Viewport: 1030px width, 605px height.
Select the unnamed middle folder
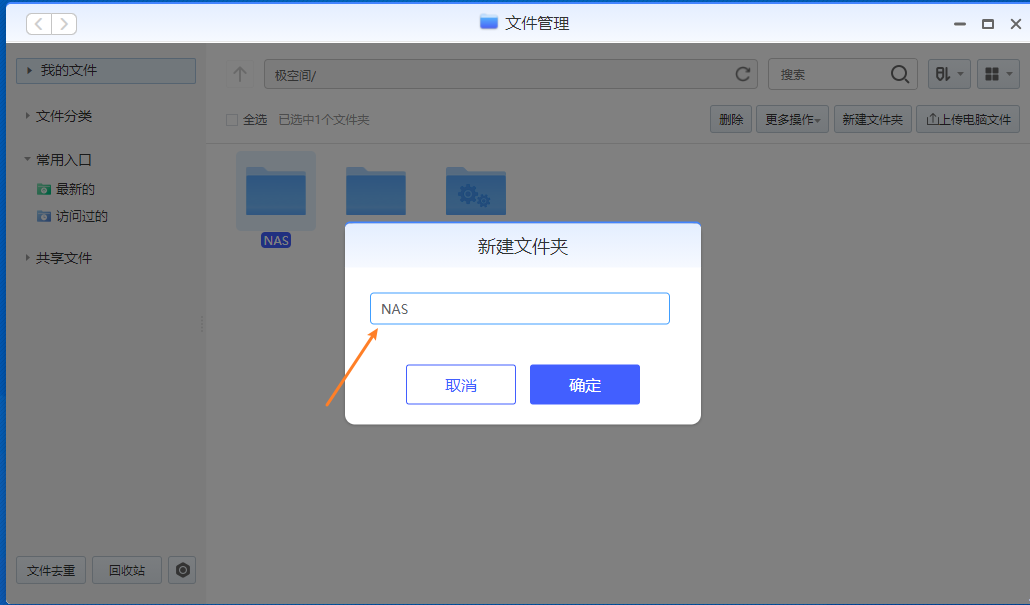tap(376, 190)
